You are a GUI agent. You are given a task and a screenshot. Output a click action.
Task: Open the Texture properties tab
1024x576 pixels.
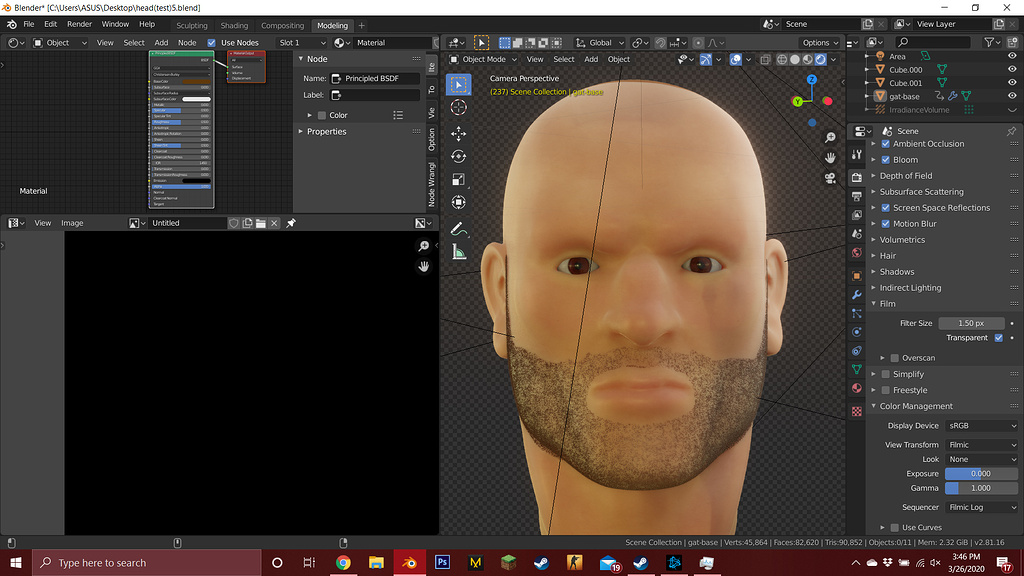point(857,411)
